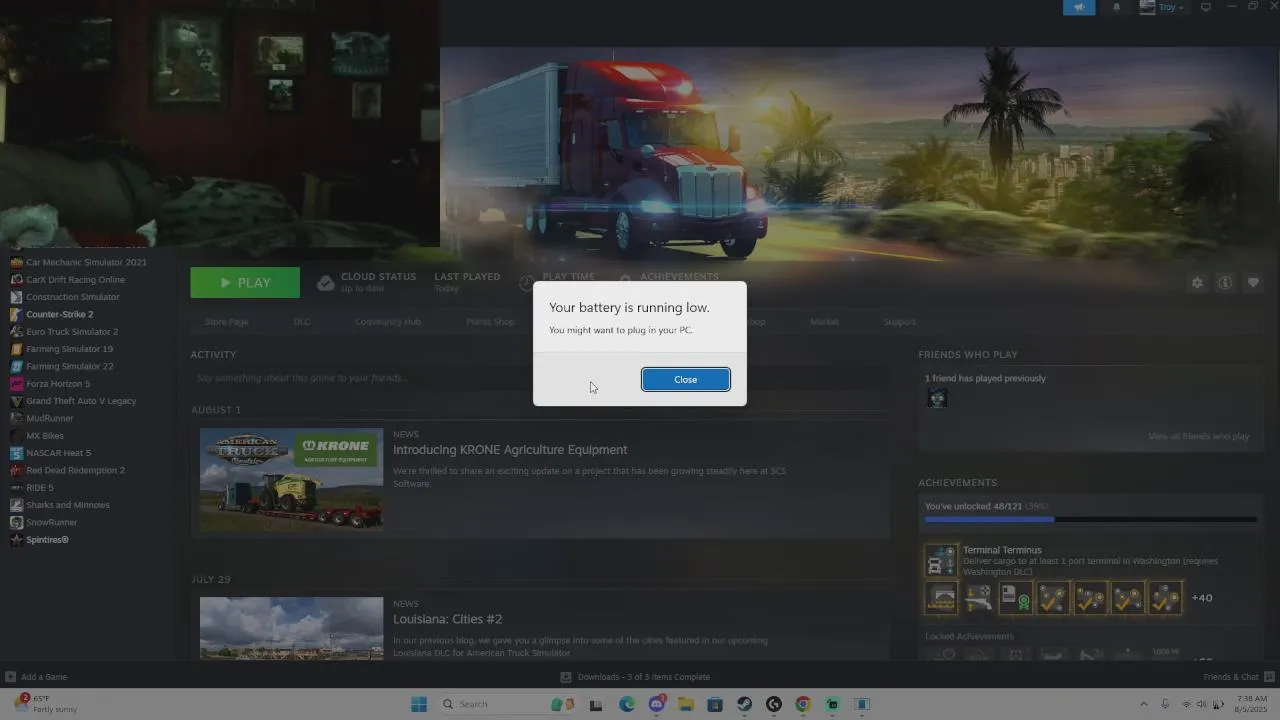This screenshot has height=720, width=1280.
Task: Click the achievements progress bar
Action: pos(1091,520)
